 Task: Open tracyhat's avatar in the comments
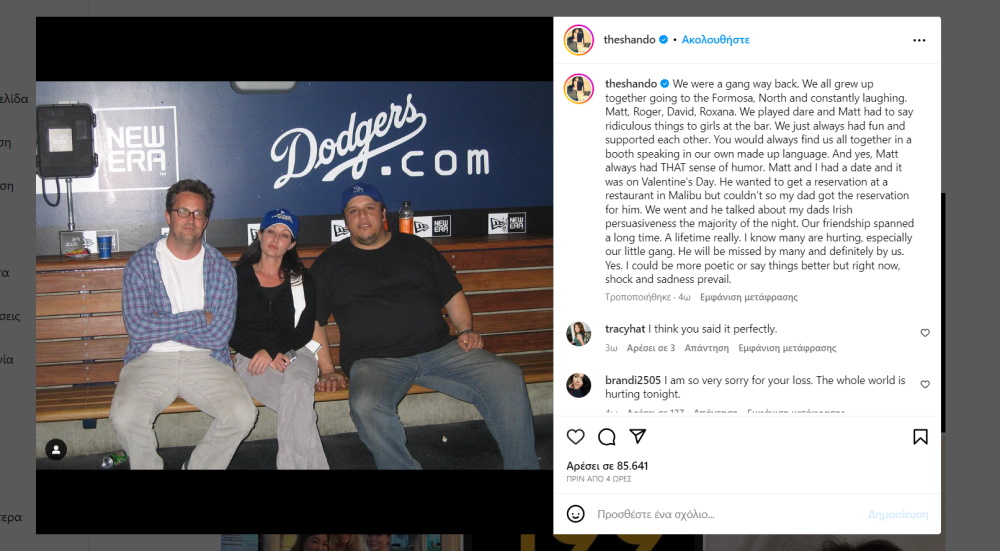tap(578, 334)
